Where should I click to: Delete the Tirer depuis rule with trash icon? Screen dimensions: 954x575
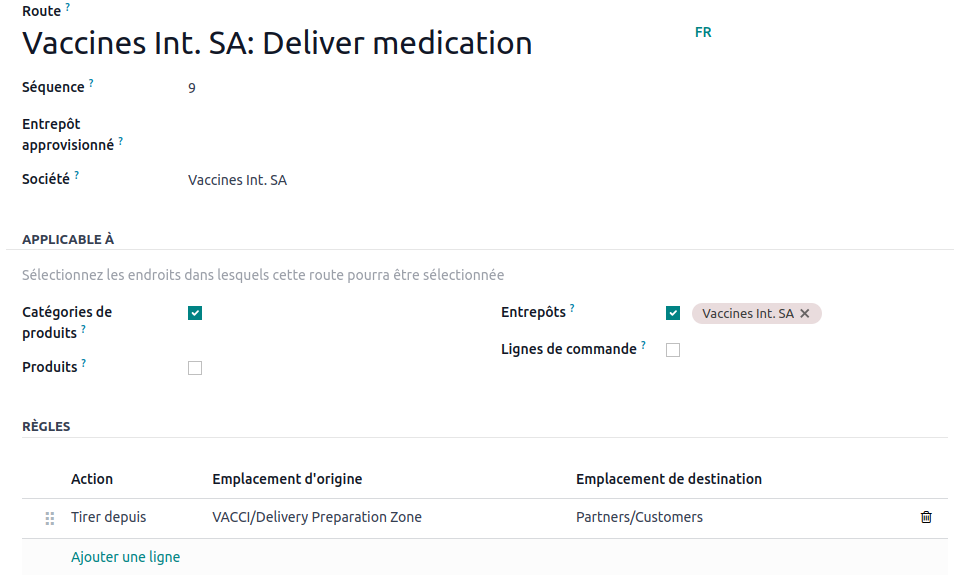click(926, 517)
